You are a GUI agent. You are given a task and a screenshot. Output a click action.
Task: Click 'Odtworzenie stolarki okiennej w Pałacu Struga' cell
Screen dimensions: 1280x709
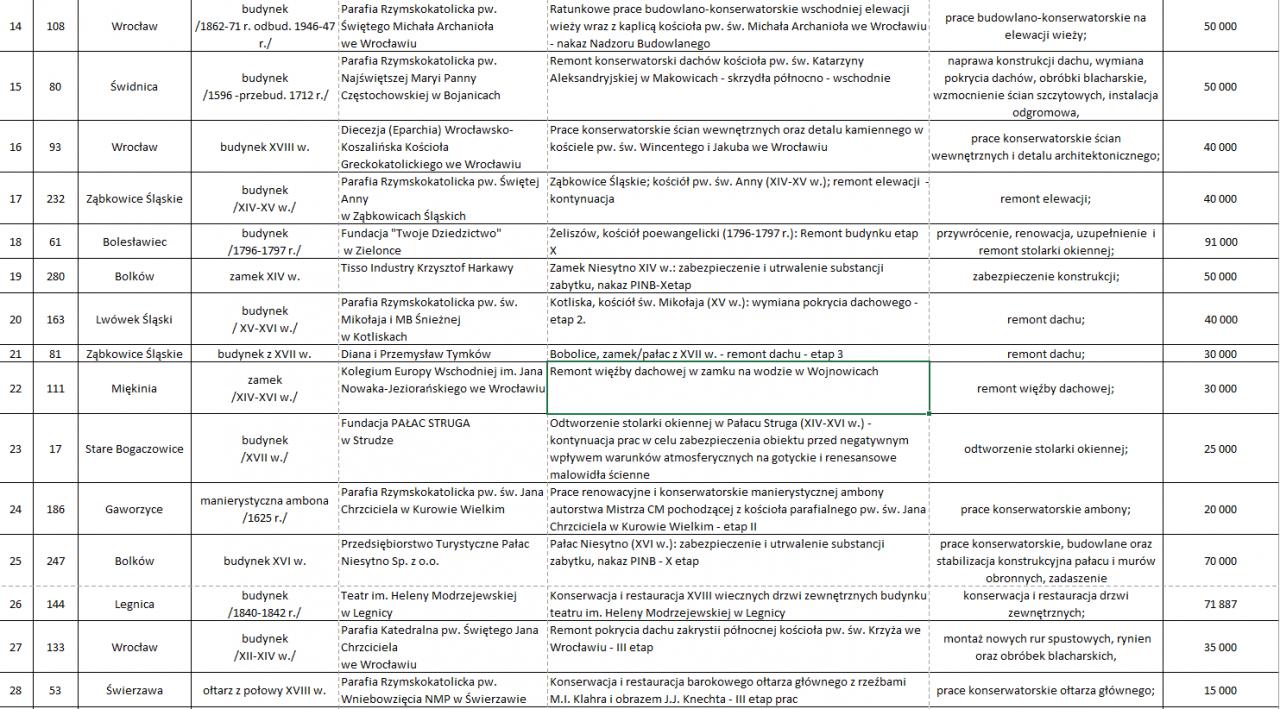(738, 448)
